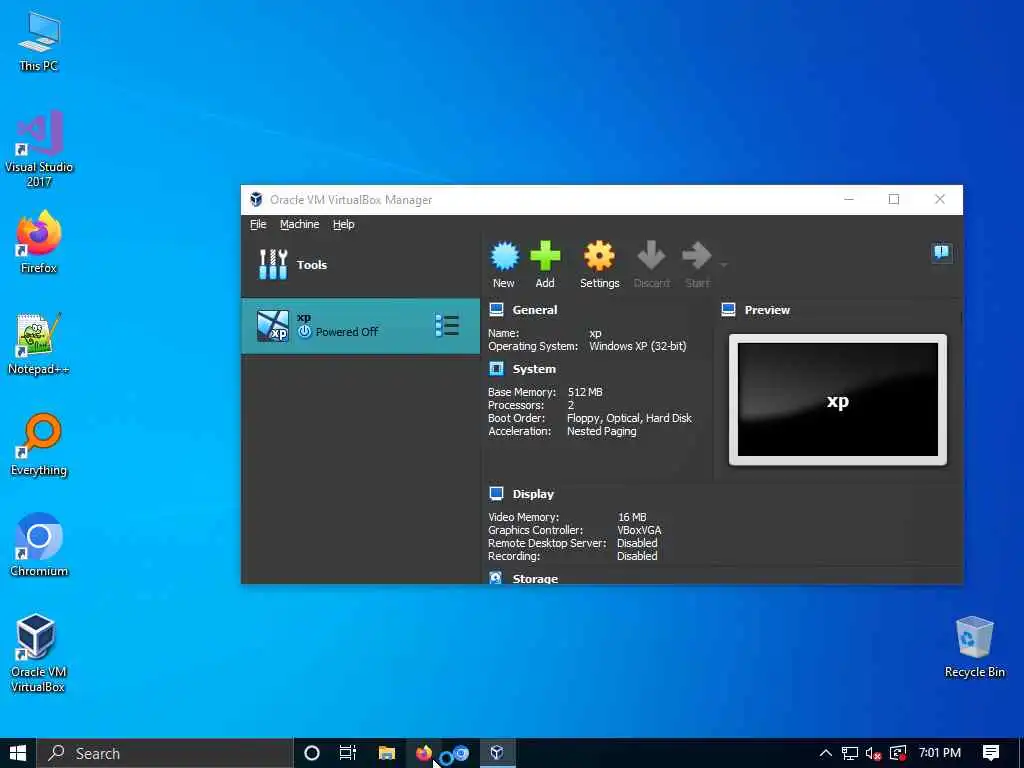Screen dimensions: 1024x768
Task: Select the Recycle Bin desktop icon
Action: (974, 647)
